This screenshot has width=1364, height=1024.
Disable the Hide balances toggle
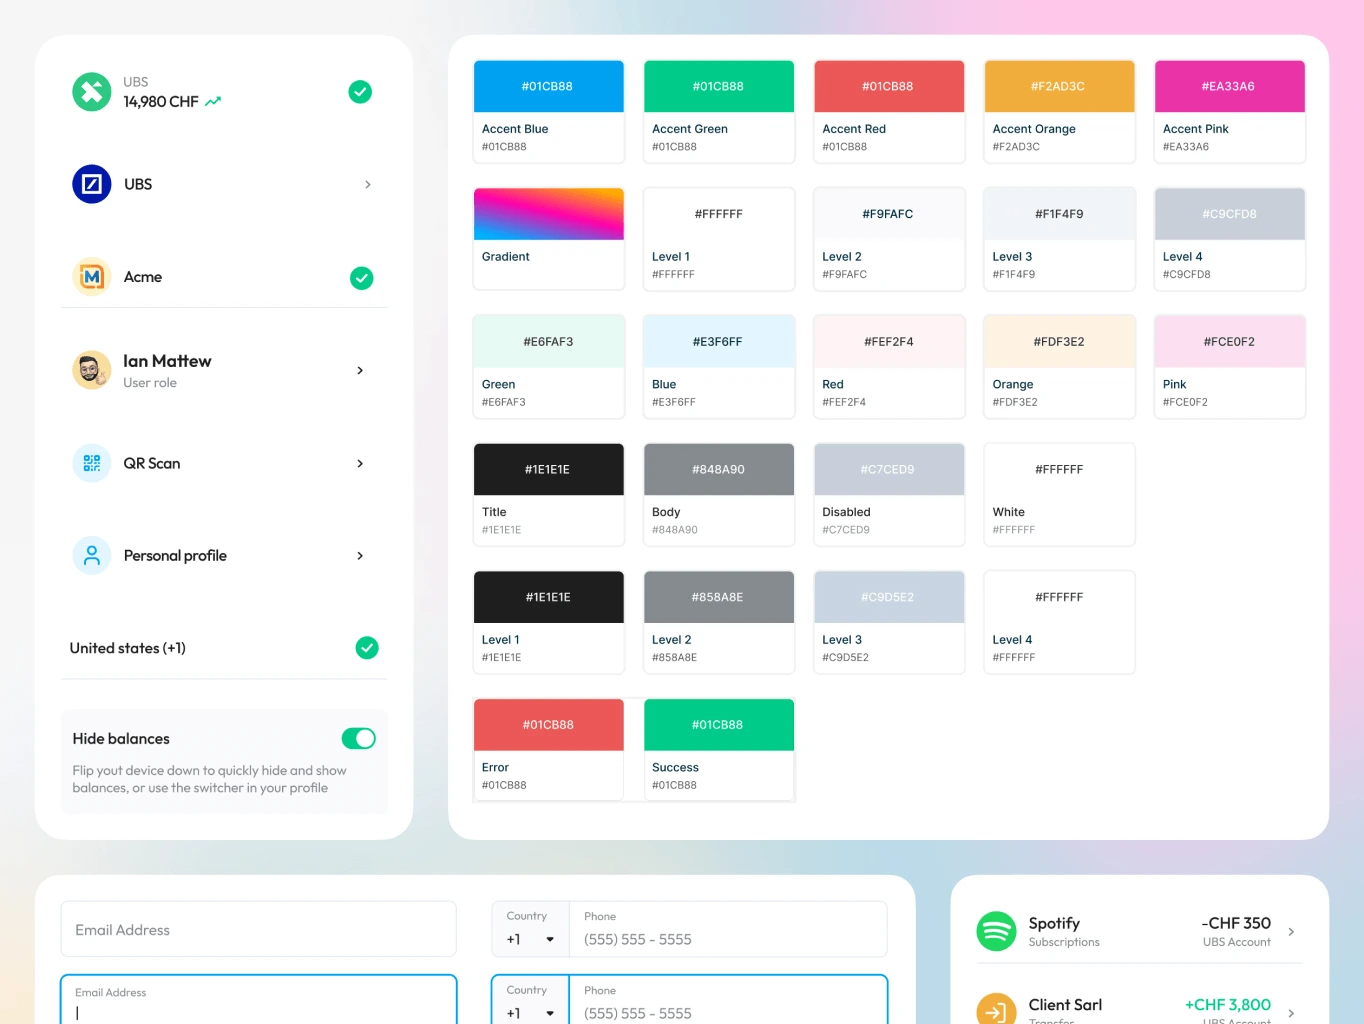[x=358, y=738]
